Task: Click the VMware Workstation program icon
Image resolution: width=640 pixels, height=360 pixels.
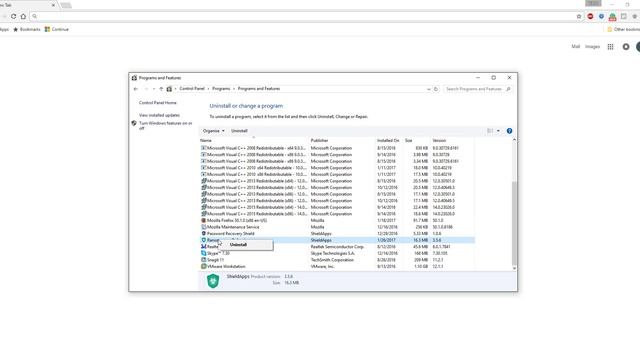Action: 204,266
